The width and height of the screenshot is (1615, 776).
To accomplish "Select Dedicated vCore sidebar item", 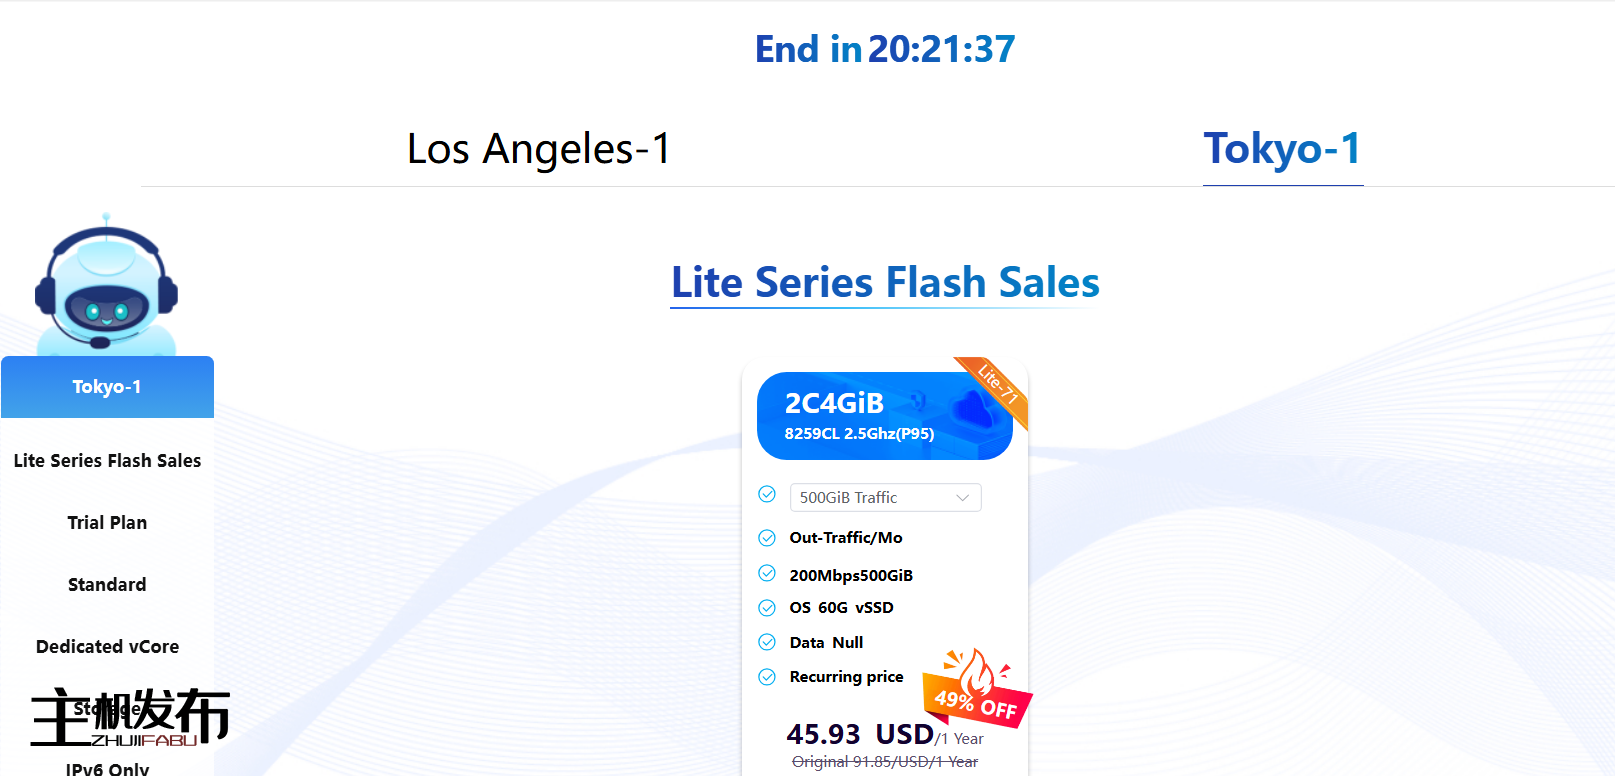I will pos(107,647).
